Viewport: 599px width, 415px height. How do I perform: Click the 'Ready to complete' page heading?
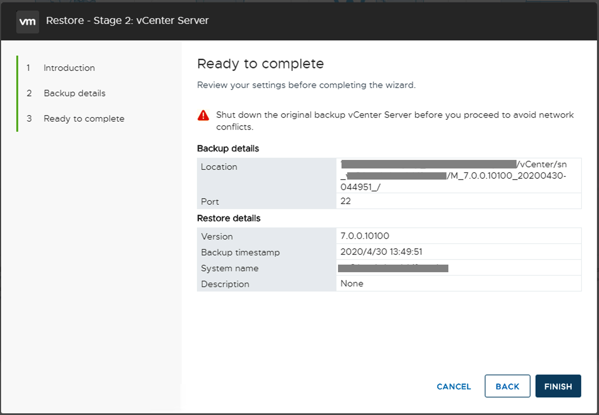260,63
